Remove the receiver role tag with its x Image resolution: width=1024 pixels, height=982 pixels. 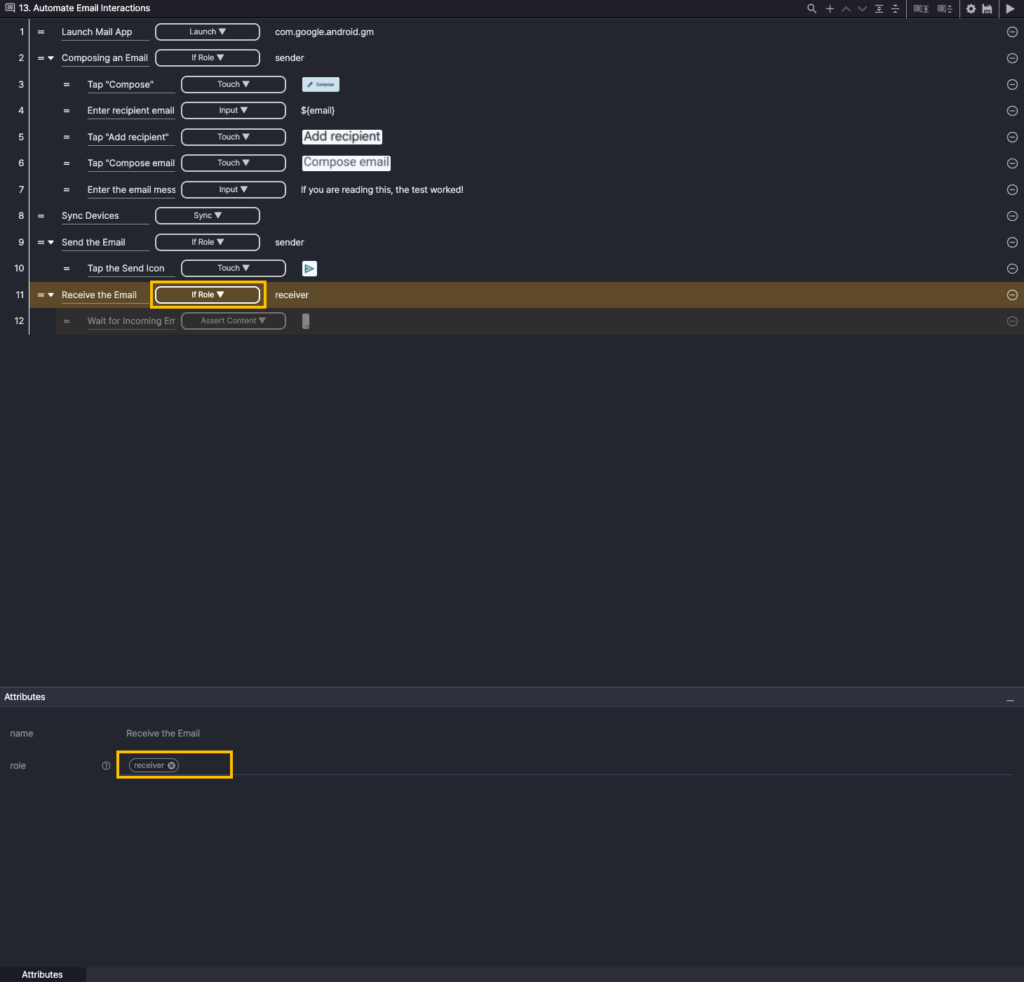coord(172,765)
